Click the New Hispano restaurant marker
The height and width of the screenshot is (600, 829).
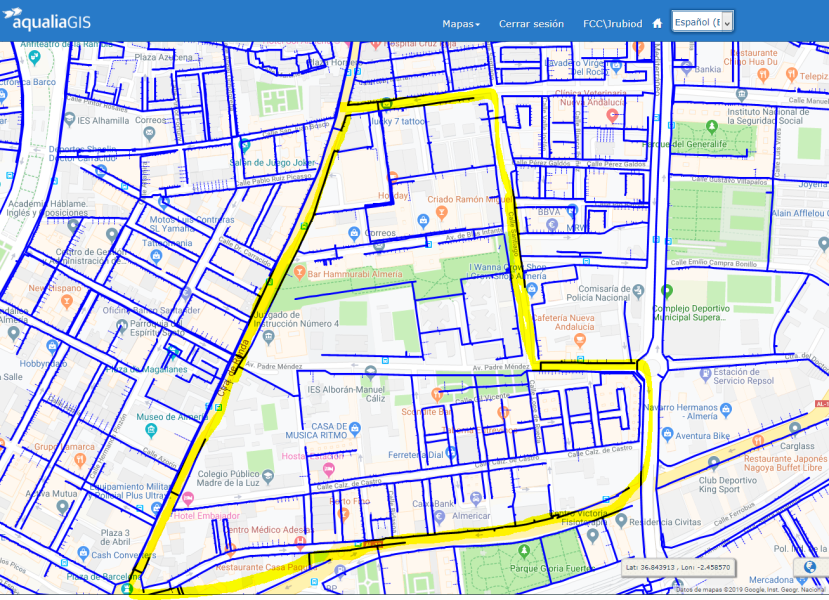pyautogui.click(x=66, y=301)
